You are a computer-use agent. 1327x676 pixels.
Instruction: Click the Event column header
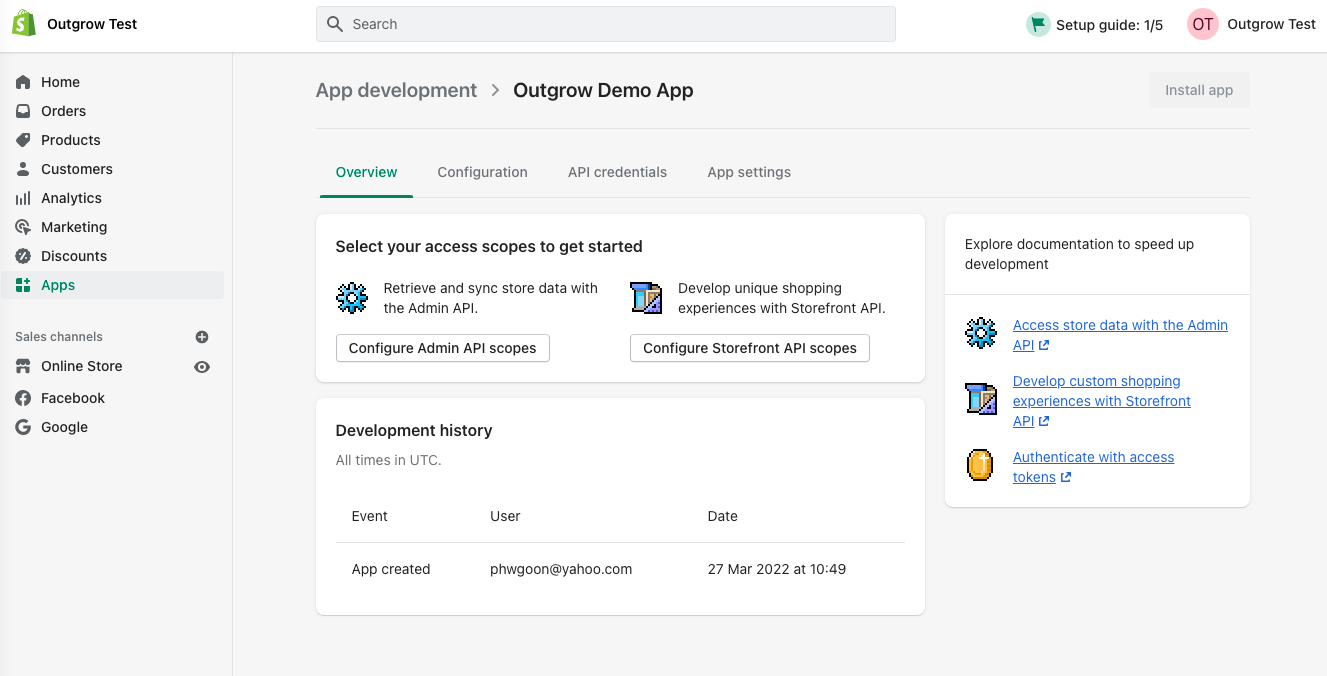coord(369,516)
